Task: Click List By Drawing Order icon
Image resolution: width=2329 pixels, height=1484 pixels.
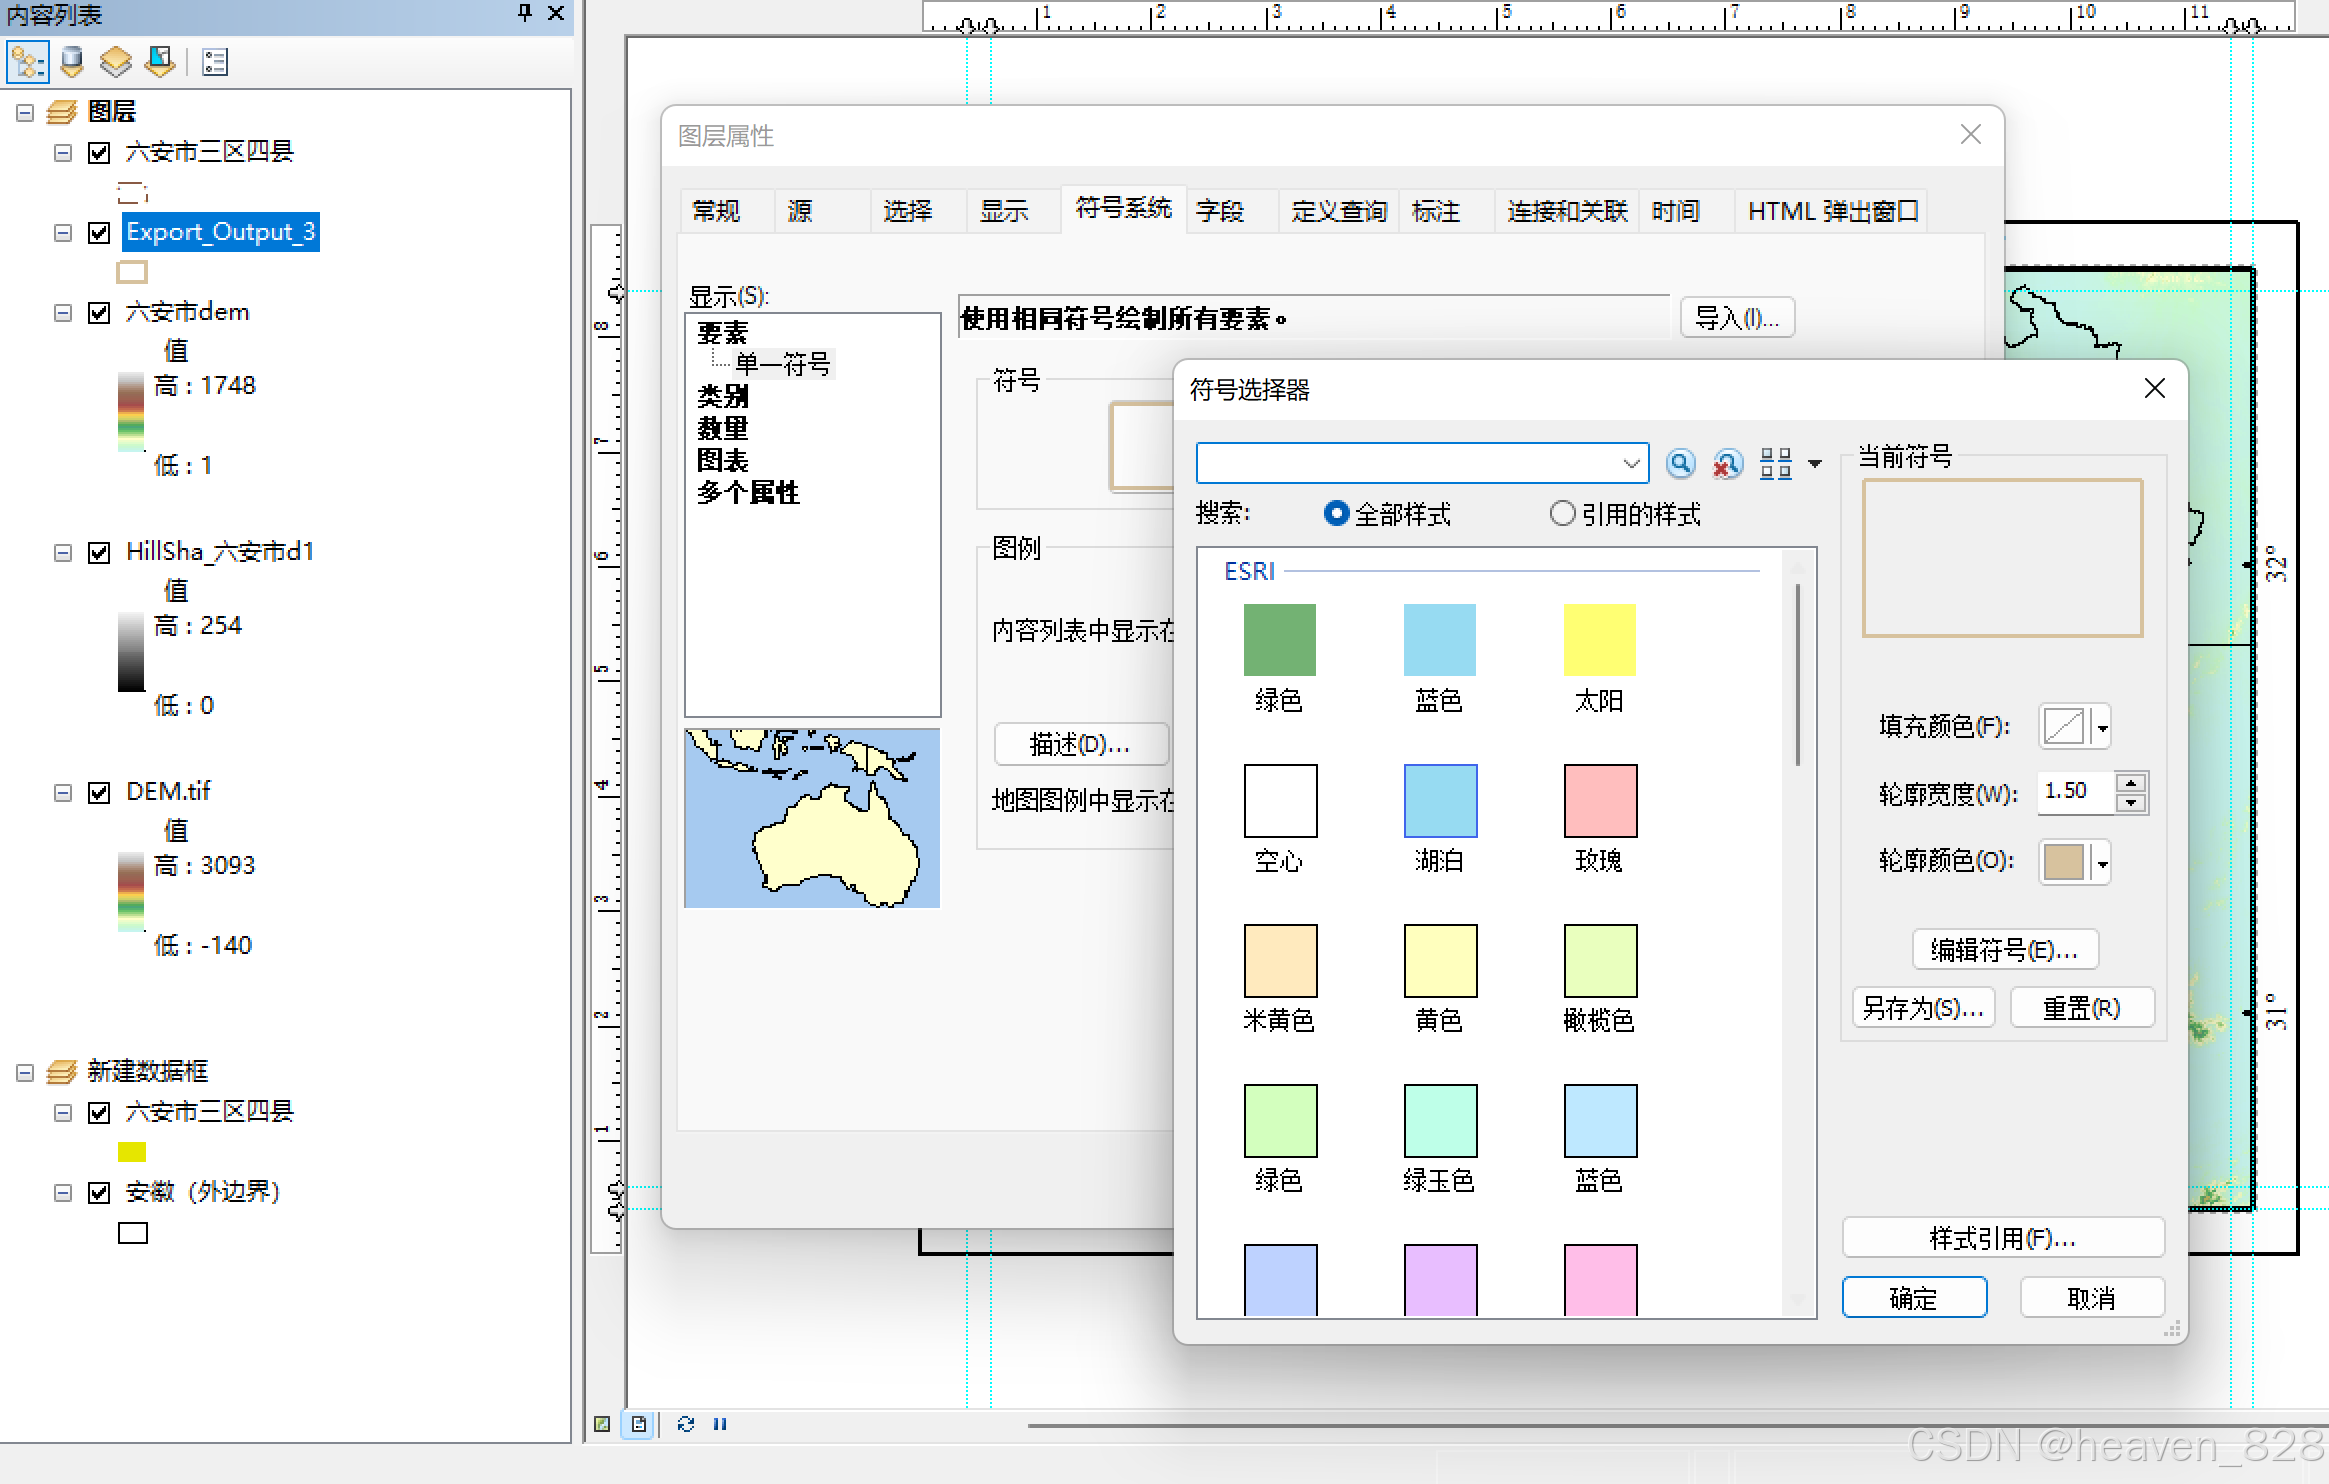Action: click(x=27, y=62)
